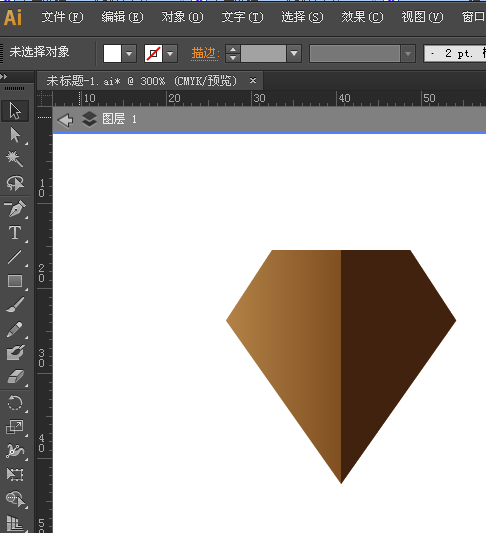This screenshot has width=486, height=533.
Task: Click the stroke weight input field
Action: click(x=263, y=53)
